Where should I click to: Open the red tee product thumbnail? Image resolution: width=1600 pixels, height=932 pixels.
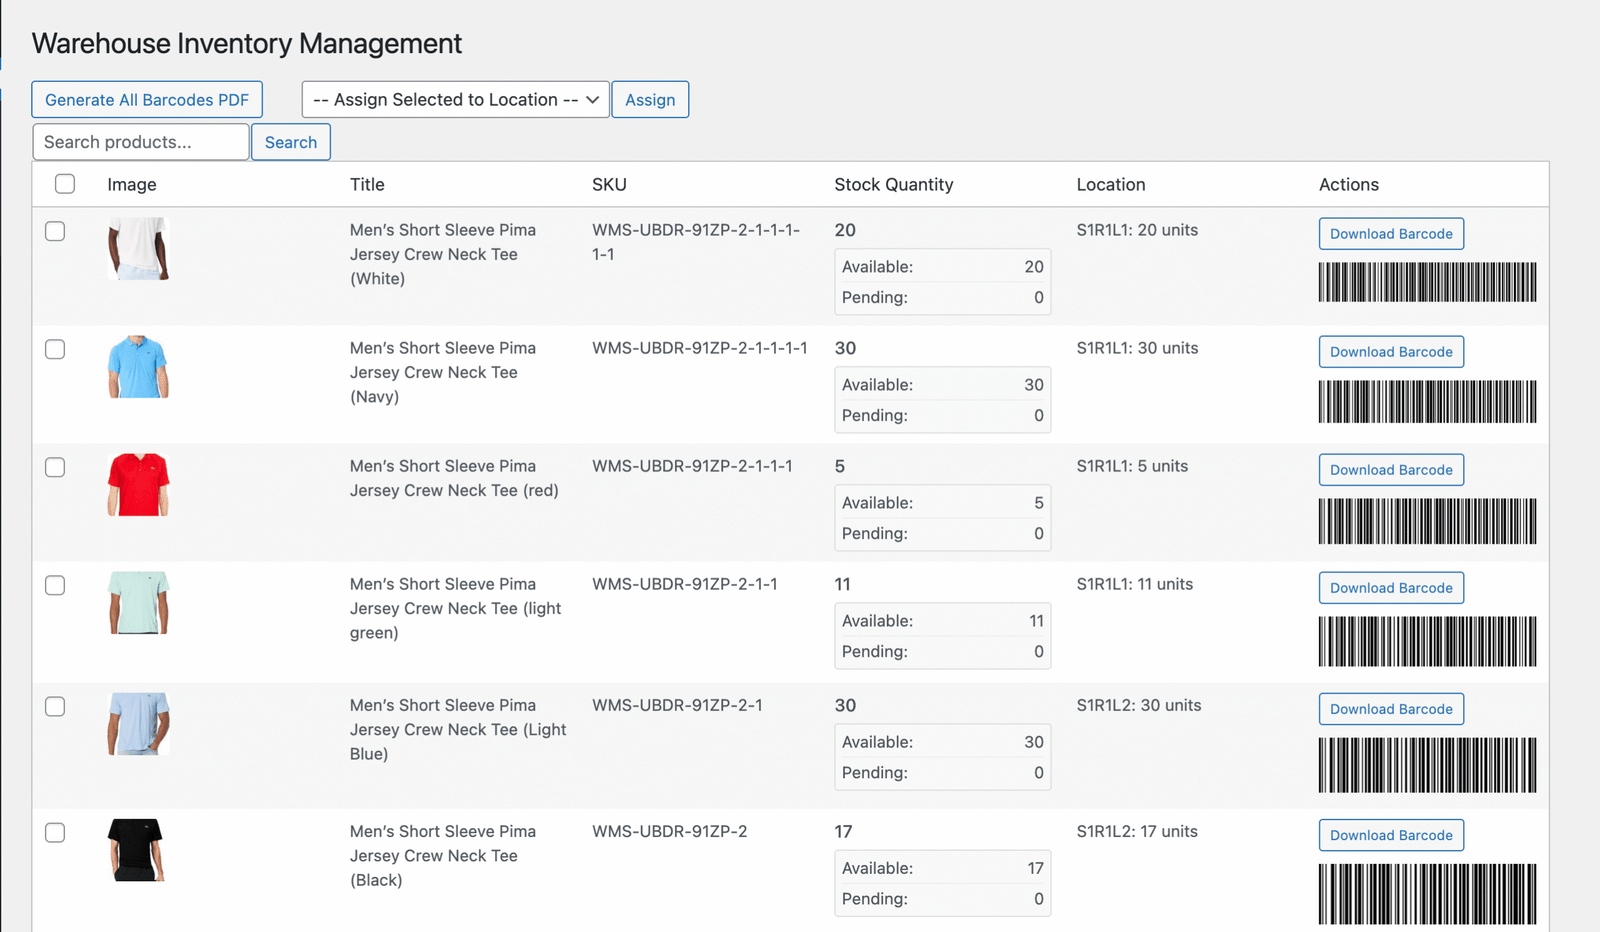click(138, 485)
